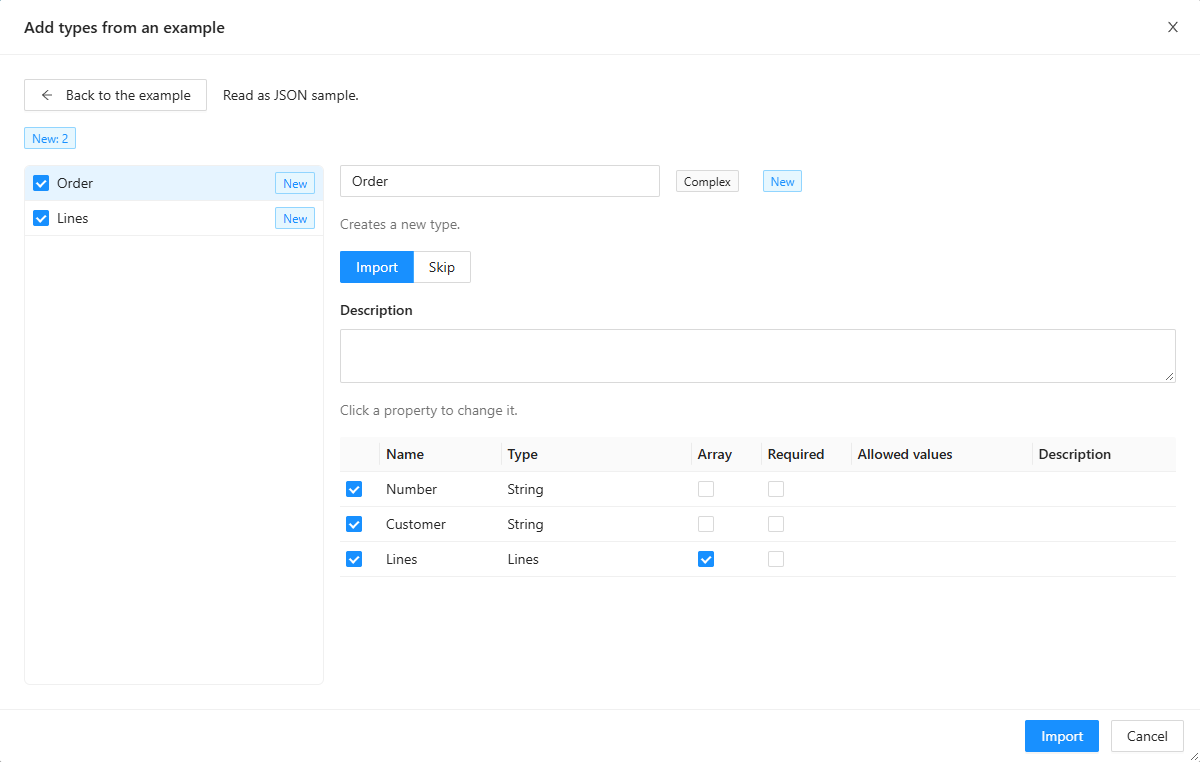Image resolution: width=1200 pixels, height=762 pixels.
Task: Confirm with the bottom Import button
Action: tap(1062, 736)
